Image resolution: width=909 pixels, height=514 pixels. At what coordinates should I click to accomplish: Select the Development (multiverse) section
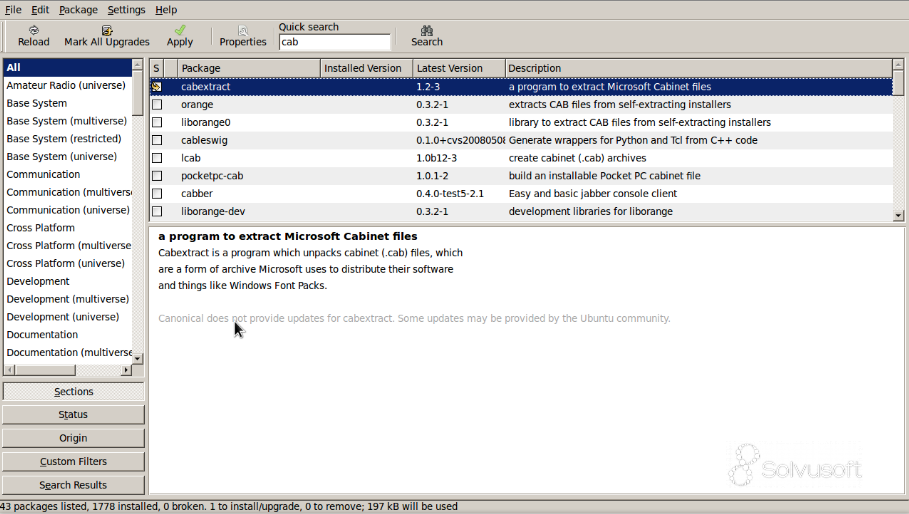click(x=68, y=299)
